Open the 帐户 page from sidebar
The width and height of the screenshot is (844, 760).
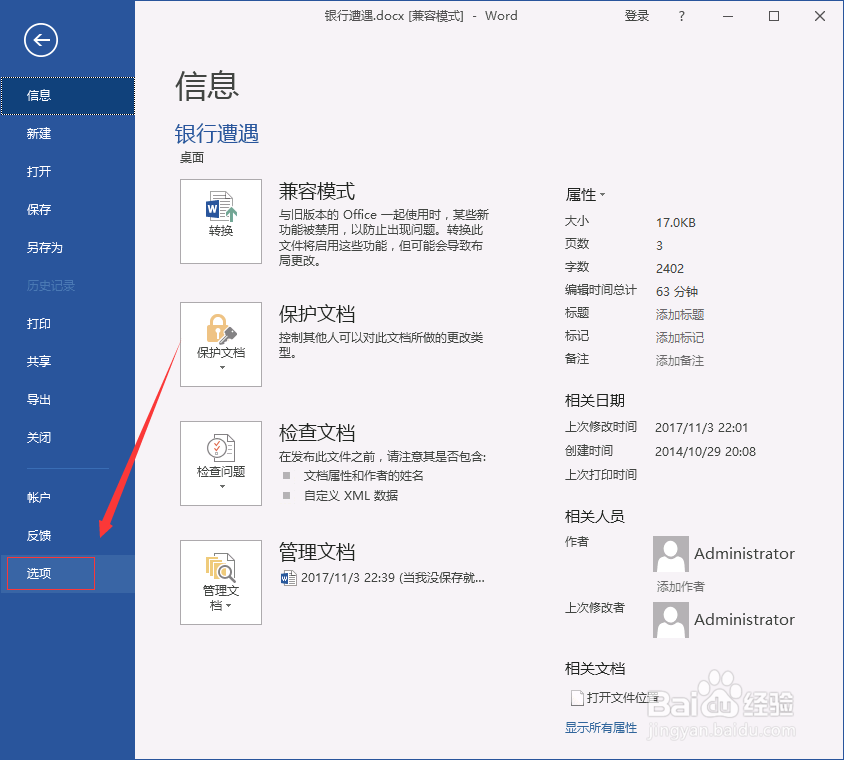[x=67, y=497]
